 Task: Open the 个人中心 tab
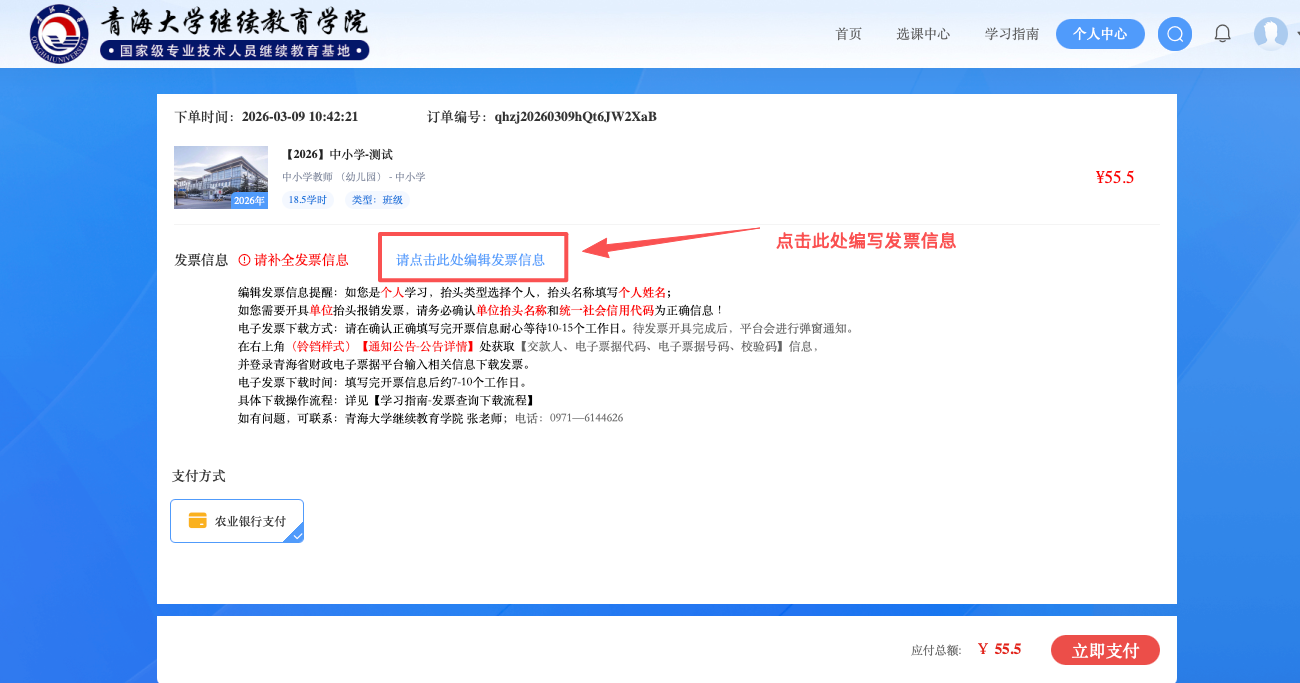click(x=1100, y=34)
